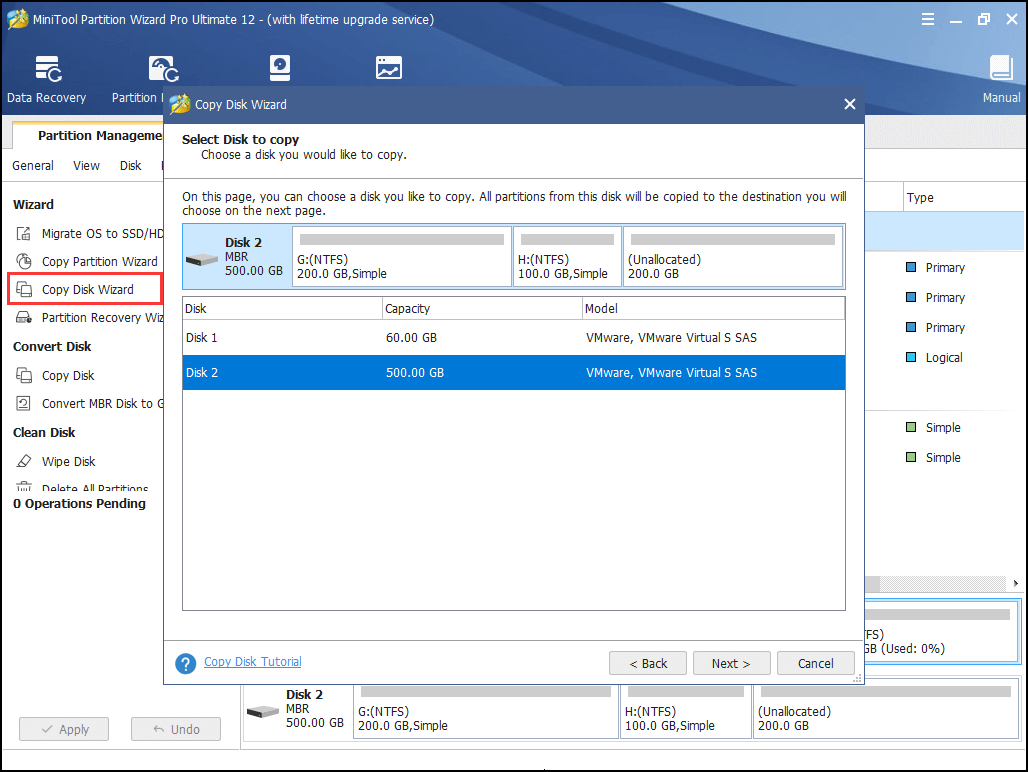
Task: Open Copy Partition Wizard in sidebar
Action: pos(99,261)
